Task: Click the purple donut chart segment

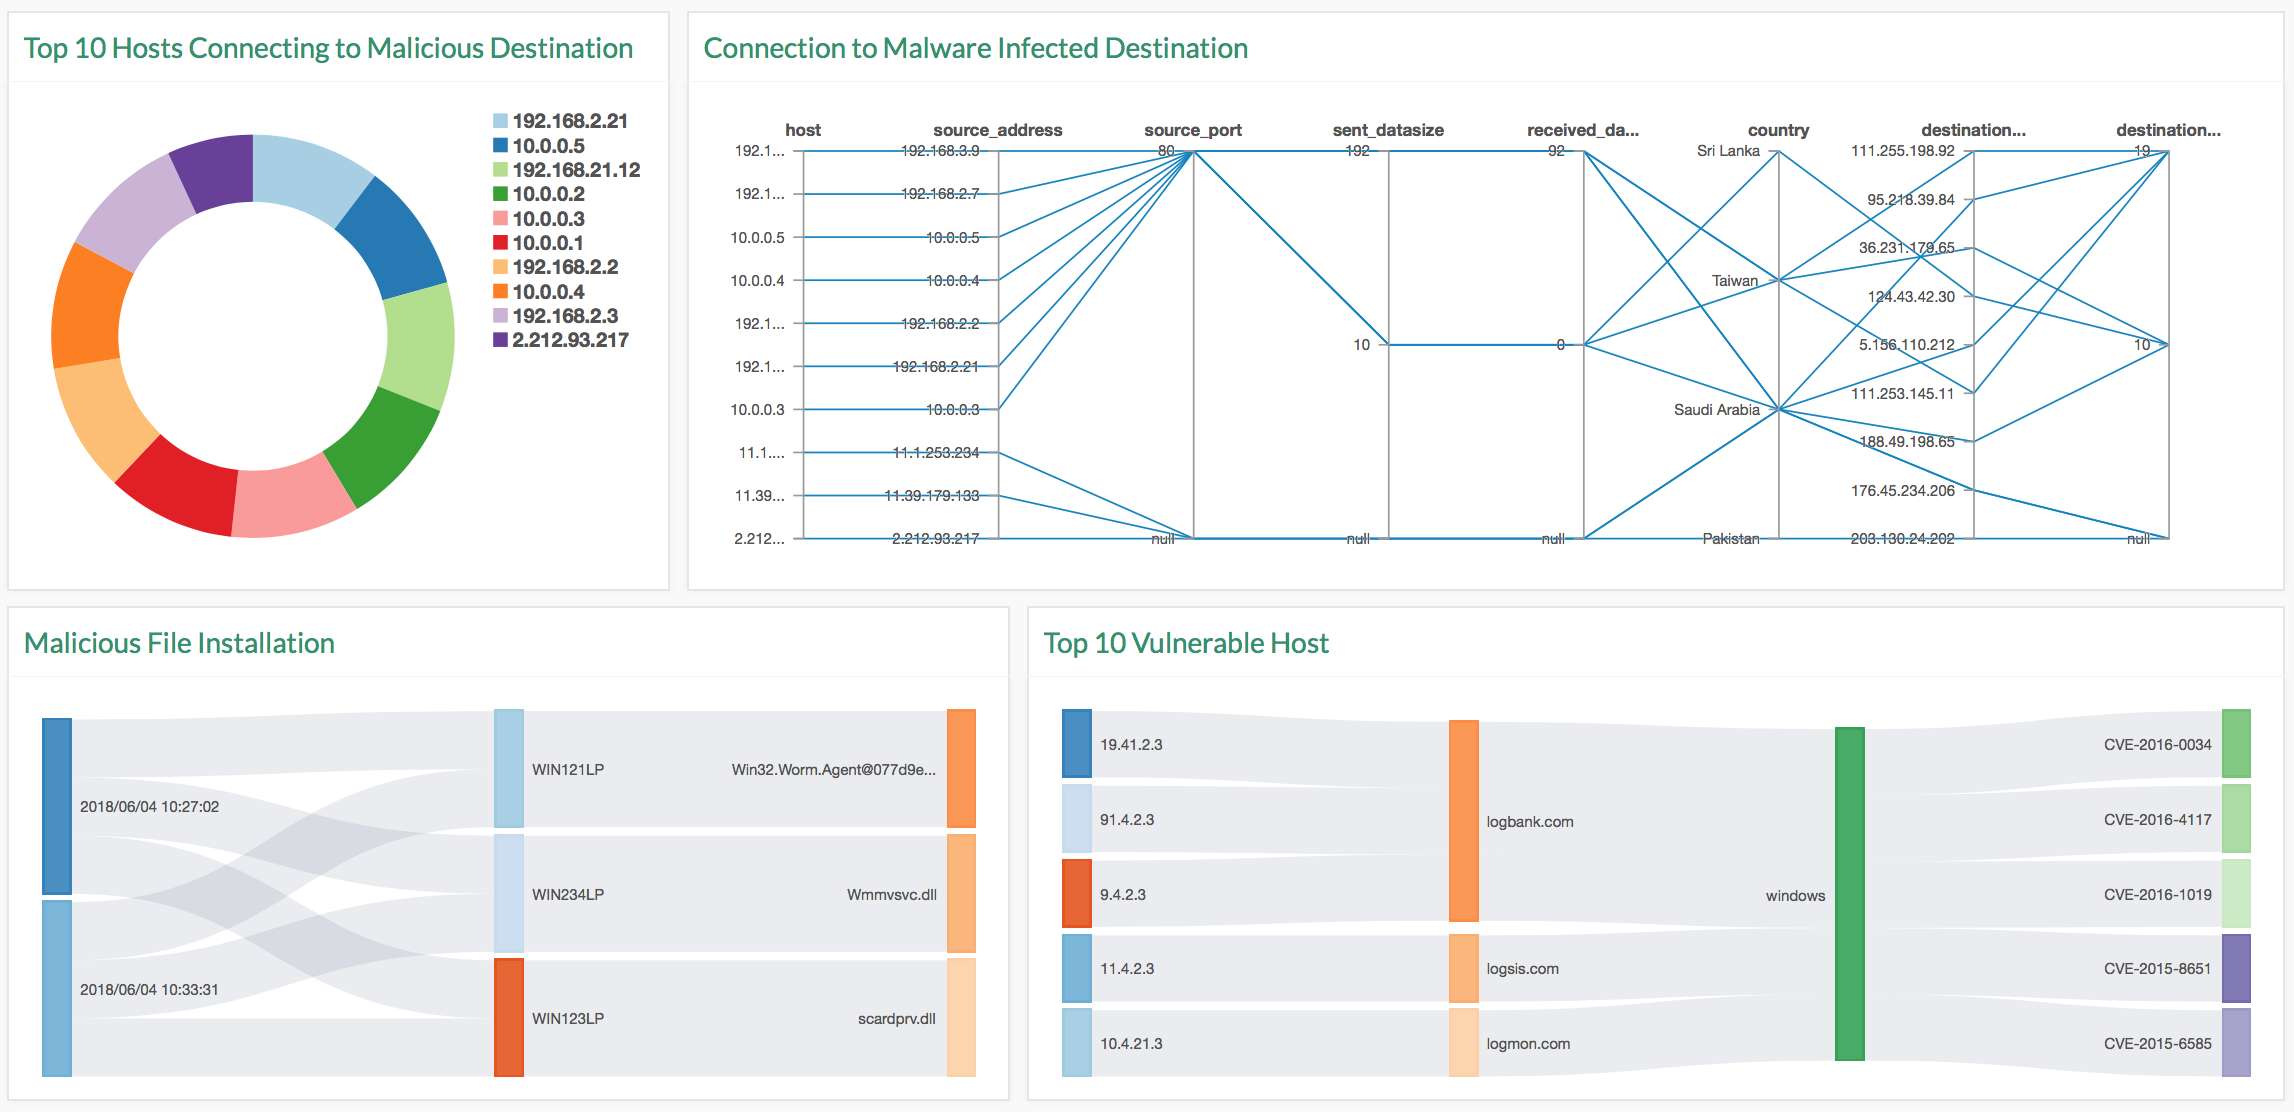Action: 214,172
